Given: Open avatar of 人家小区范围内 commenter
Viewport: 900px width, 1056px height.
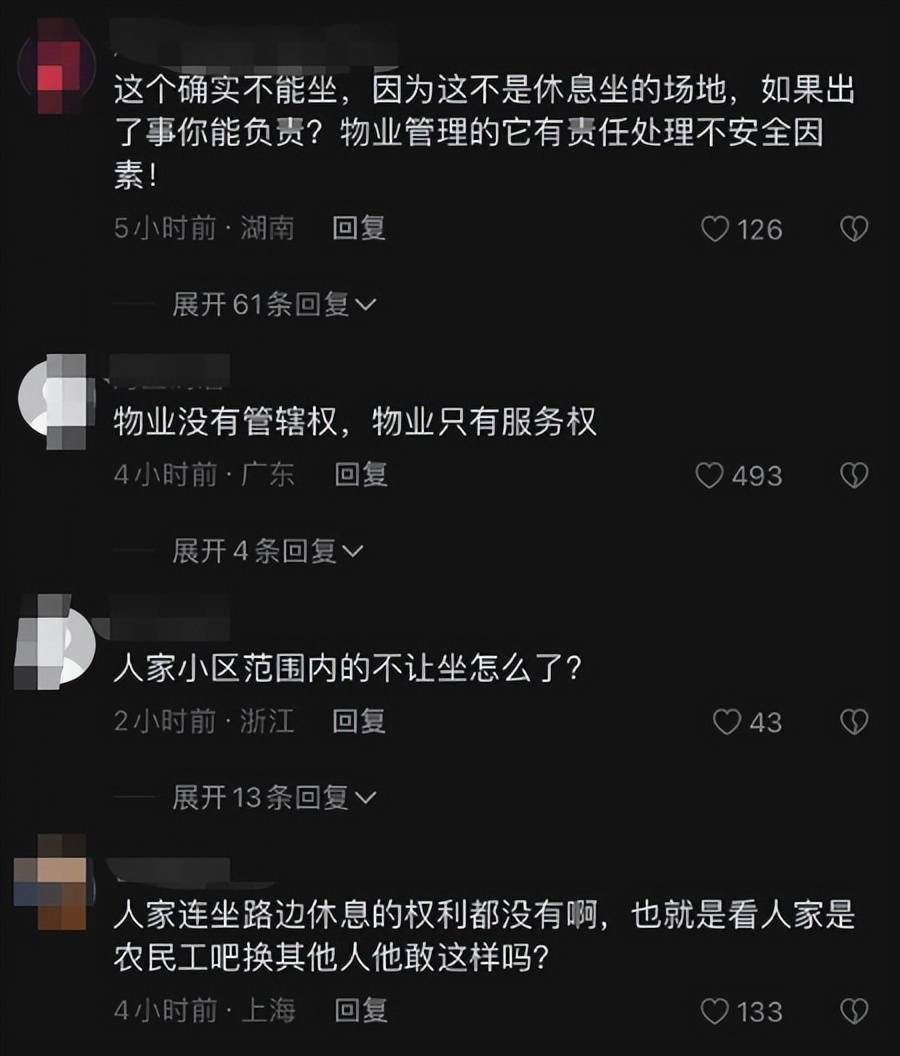Looking at the screenshot, I should 56,642.
